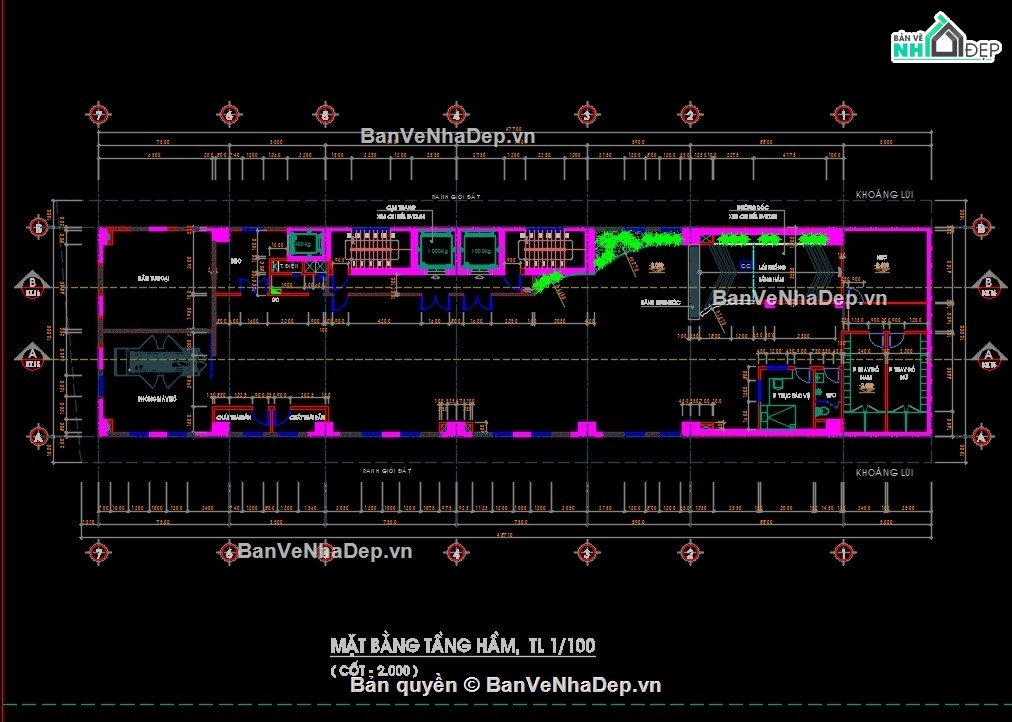1012x722 pixels.
Task: Select the left 1000Kg elevator car
Action: (438, 250)
